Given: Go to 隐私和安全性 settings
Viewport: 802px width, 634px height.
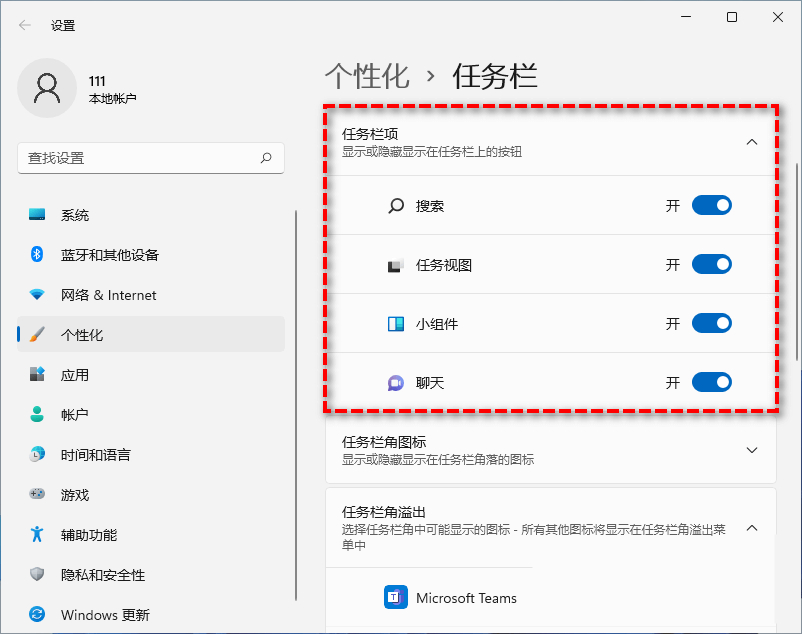Looking at the screenshot, I should click(x=102, y=575).
